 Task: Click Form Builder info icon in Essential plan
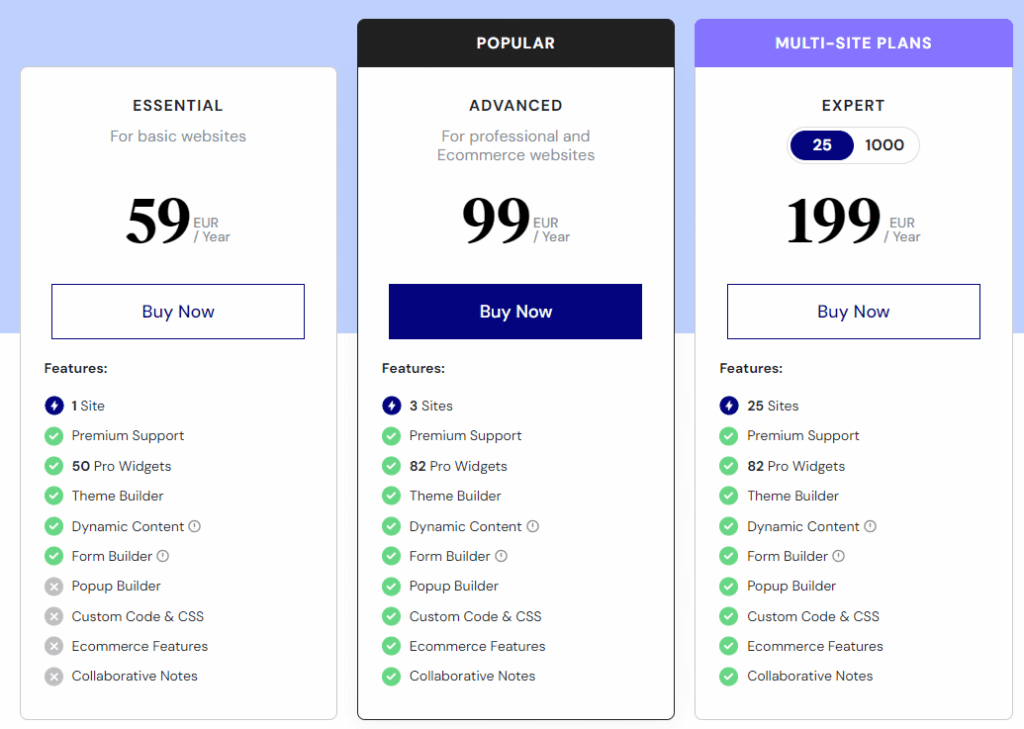pos(163,556)
